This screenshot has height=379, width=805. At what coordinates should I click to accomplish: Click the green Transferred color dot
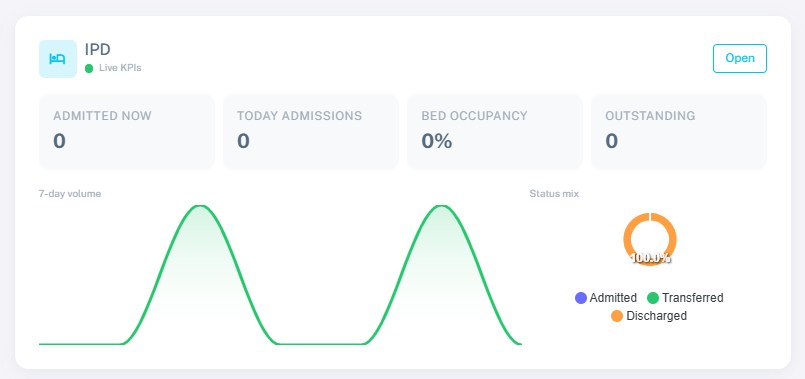pos(653,298)
